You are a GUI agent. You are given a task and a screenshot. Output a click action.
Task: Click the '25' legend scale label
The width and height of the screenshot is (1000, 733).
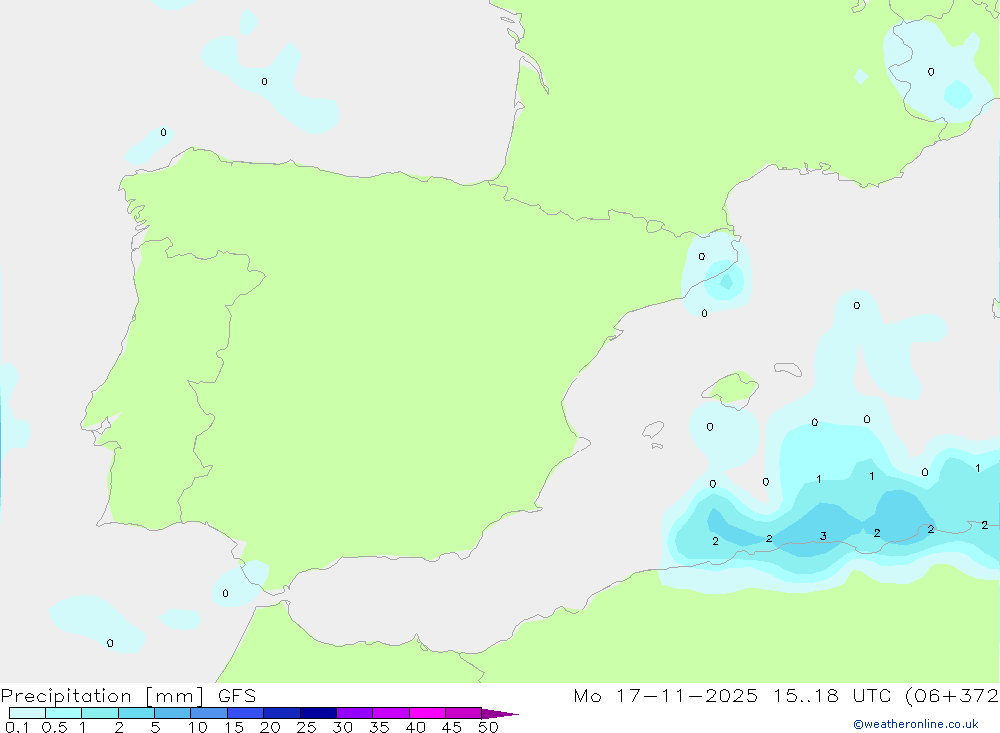pyautogui.click(x=306, y=727)
